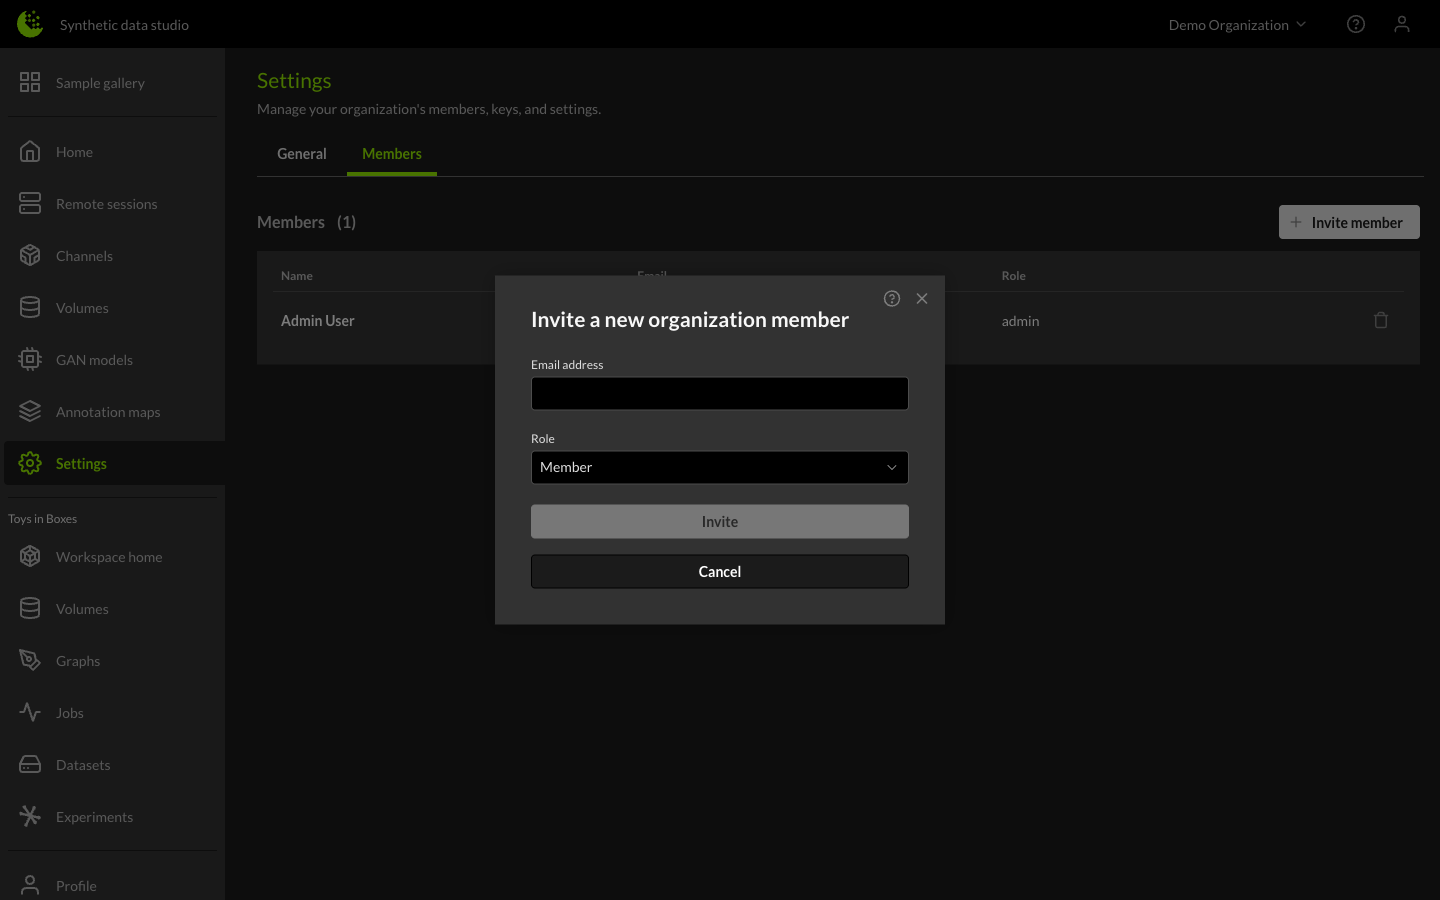Cancel the member invitation

pyautogui.click(x=719, y=571)
